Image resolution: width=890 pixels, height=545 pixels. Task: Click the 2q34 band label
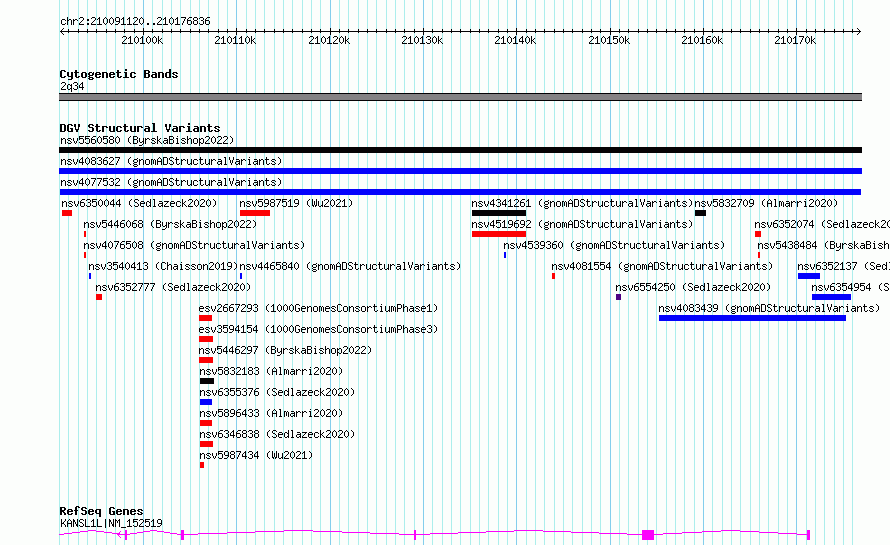click(x=72, y=86)
